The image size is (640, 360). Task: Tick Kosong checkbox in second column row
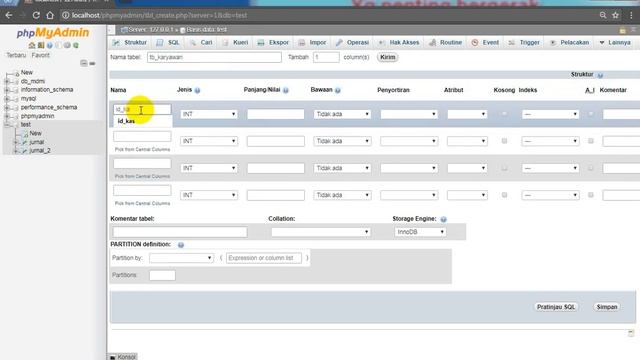[504, 141]
